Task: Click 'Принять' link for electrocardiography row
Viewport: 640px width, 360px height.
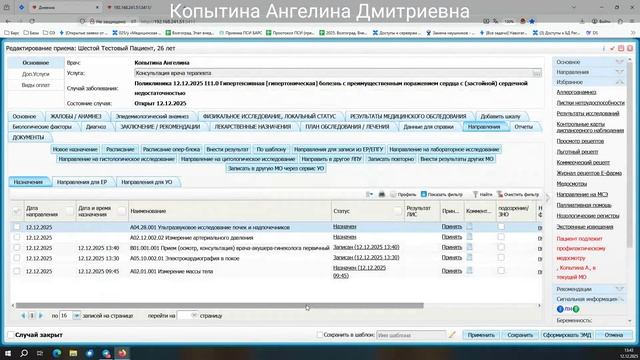Action: (451, 258)
